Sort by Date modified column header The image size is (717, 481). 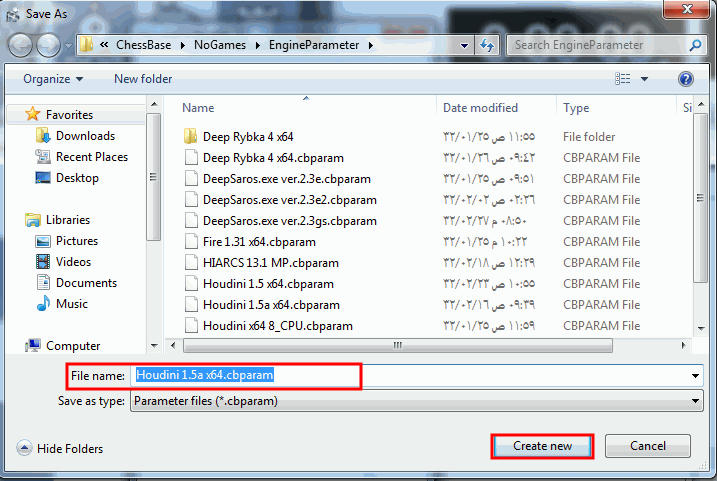click(x=480, y=108)
